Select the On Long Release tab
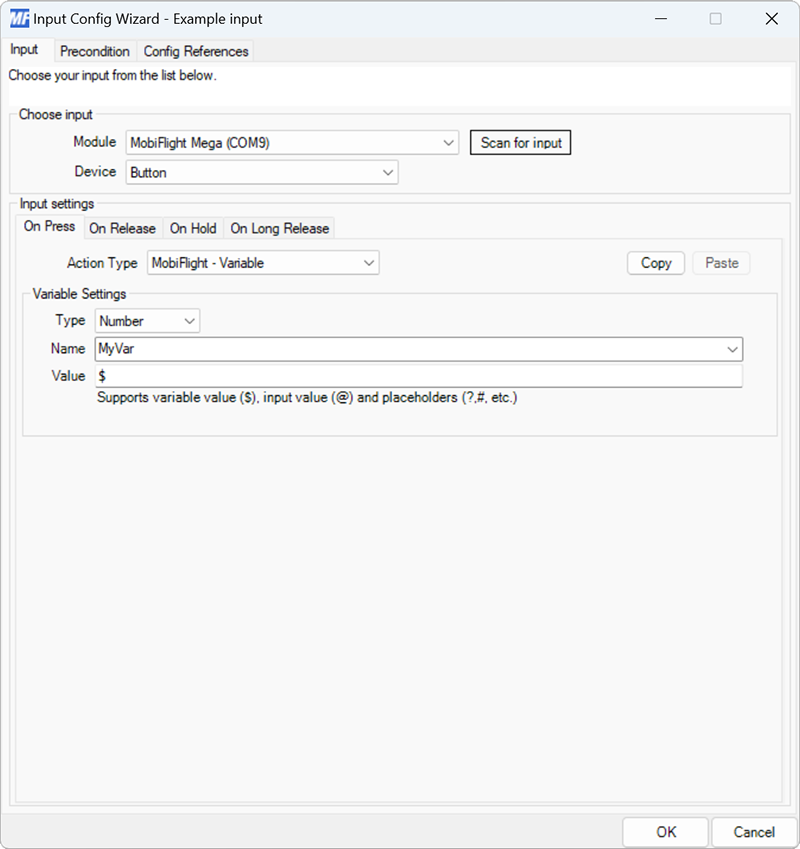 click(x=279, y=228)
